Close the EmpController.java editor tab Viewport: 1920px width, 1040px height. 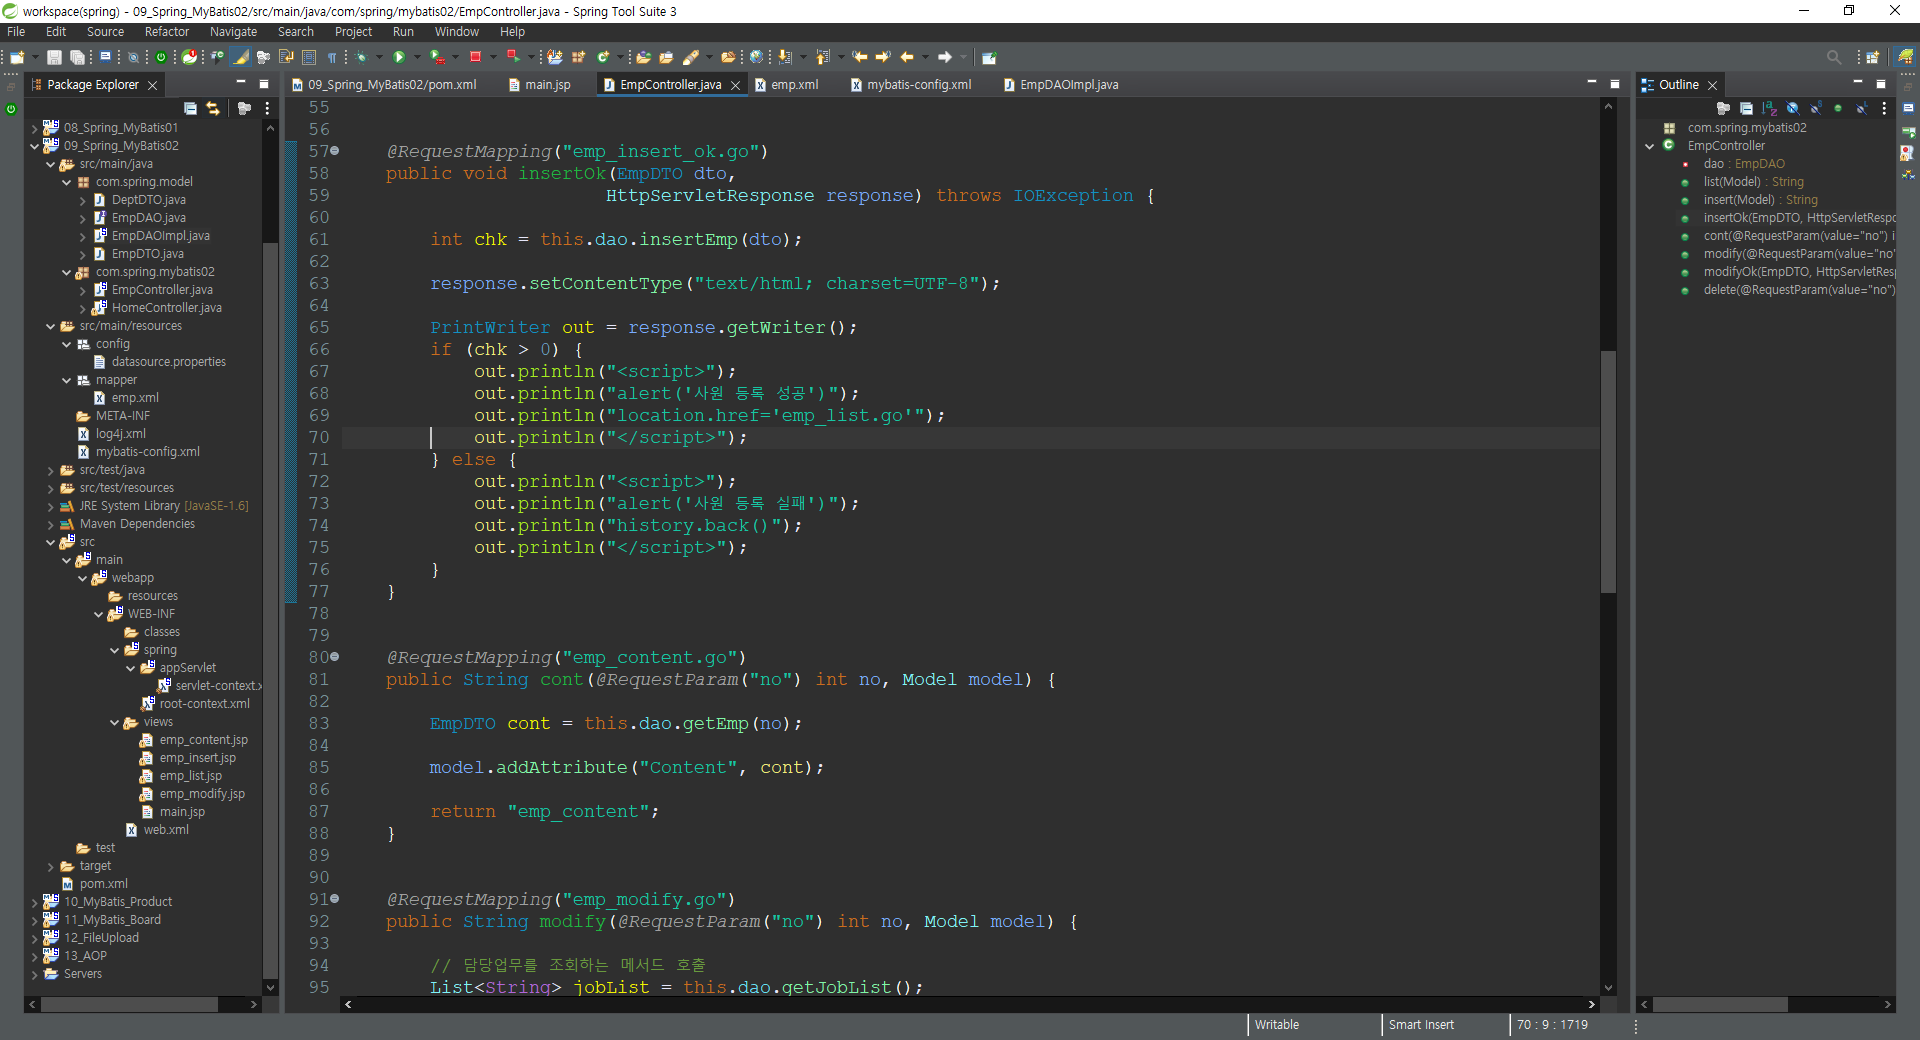coord(735,85)
